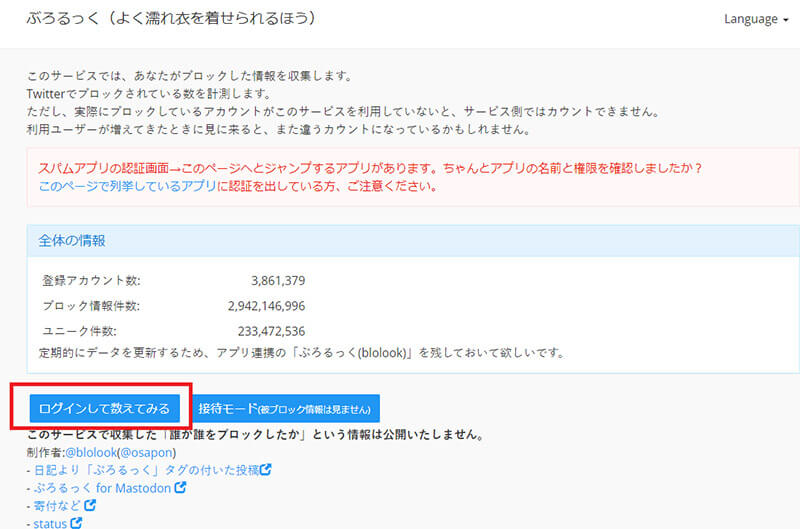Click the red スパムアプリの認証画面 warning text
The width and height of the screenshot is (800, 529).
[x=370, y=168]
